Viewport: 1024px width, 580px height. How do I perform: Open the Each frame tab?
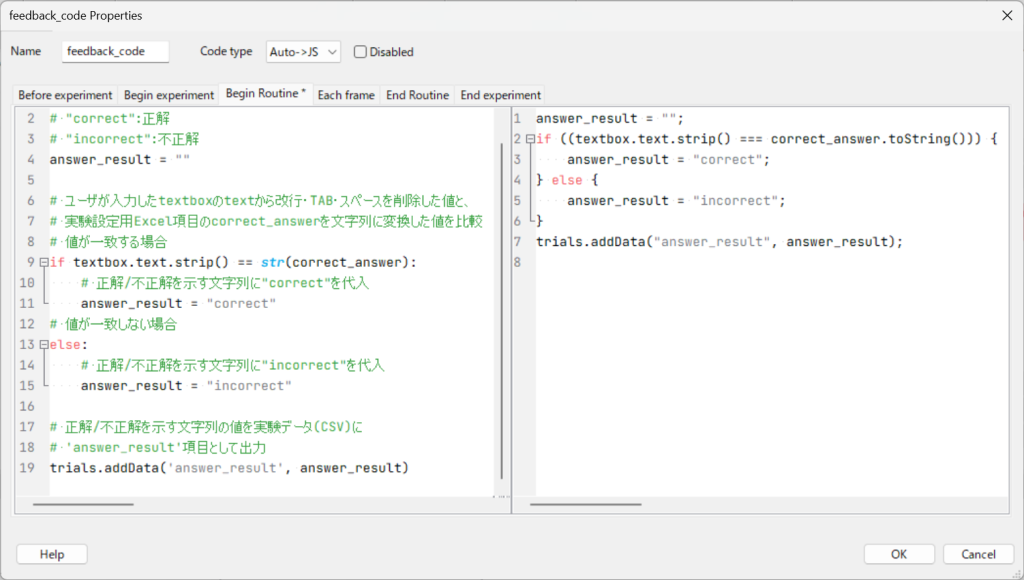pos(345,95)
